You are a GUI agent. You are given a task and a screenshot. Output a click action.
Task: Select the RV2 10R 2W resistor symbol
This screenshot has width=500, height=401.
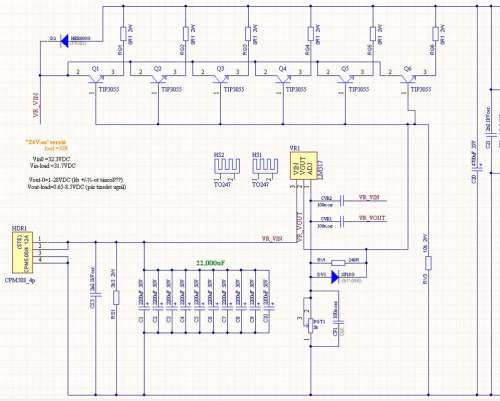coord(429,263)
